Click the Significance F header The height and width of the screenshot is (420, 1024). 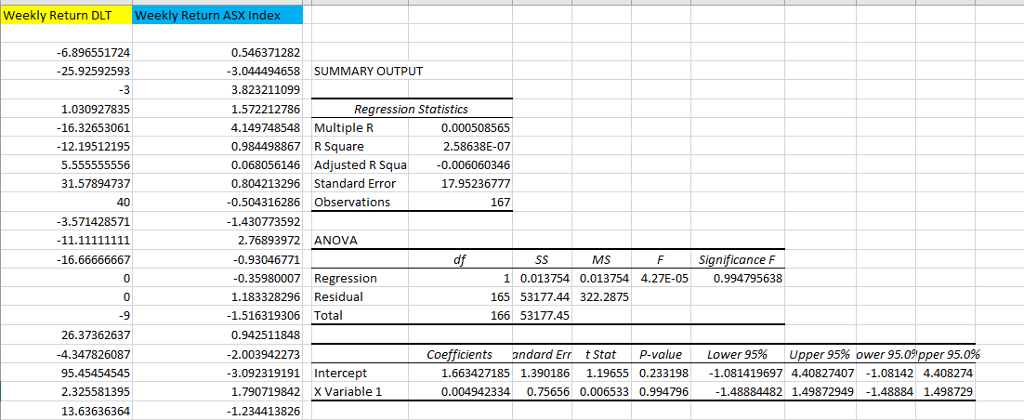[736, 260]
